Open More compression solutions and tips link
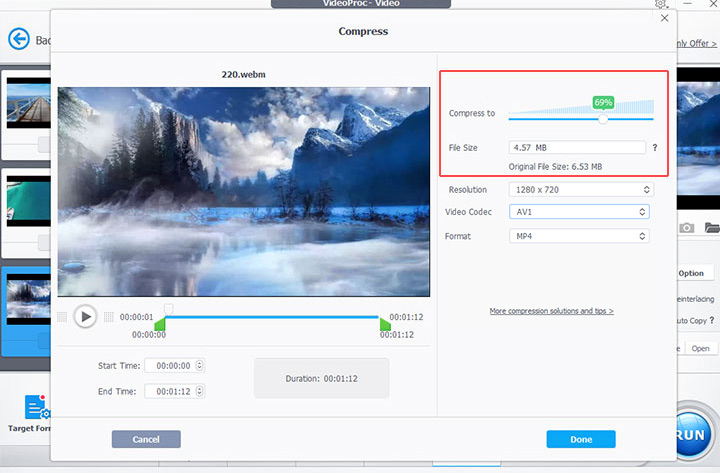The image size is (720, 473). (x=551, y=311)
